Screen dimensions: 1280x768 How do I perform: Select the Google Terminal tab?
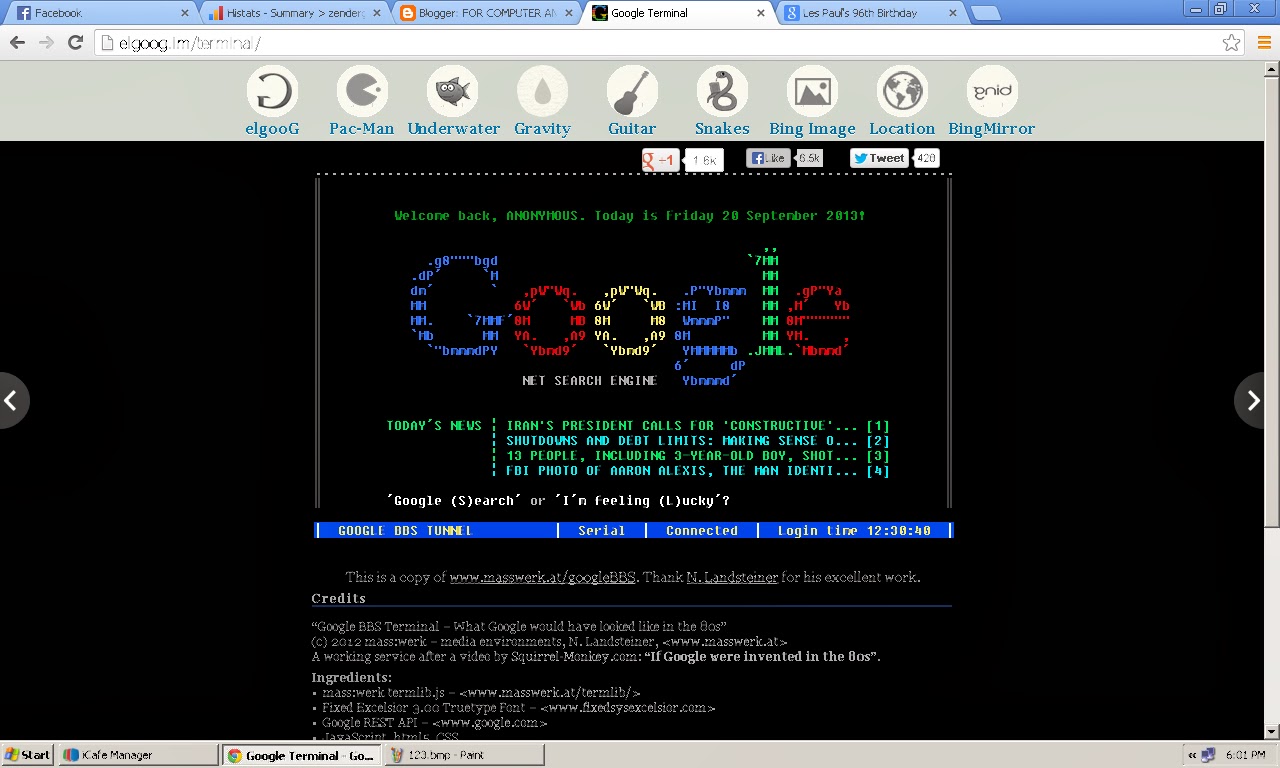pos(678,14)
